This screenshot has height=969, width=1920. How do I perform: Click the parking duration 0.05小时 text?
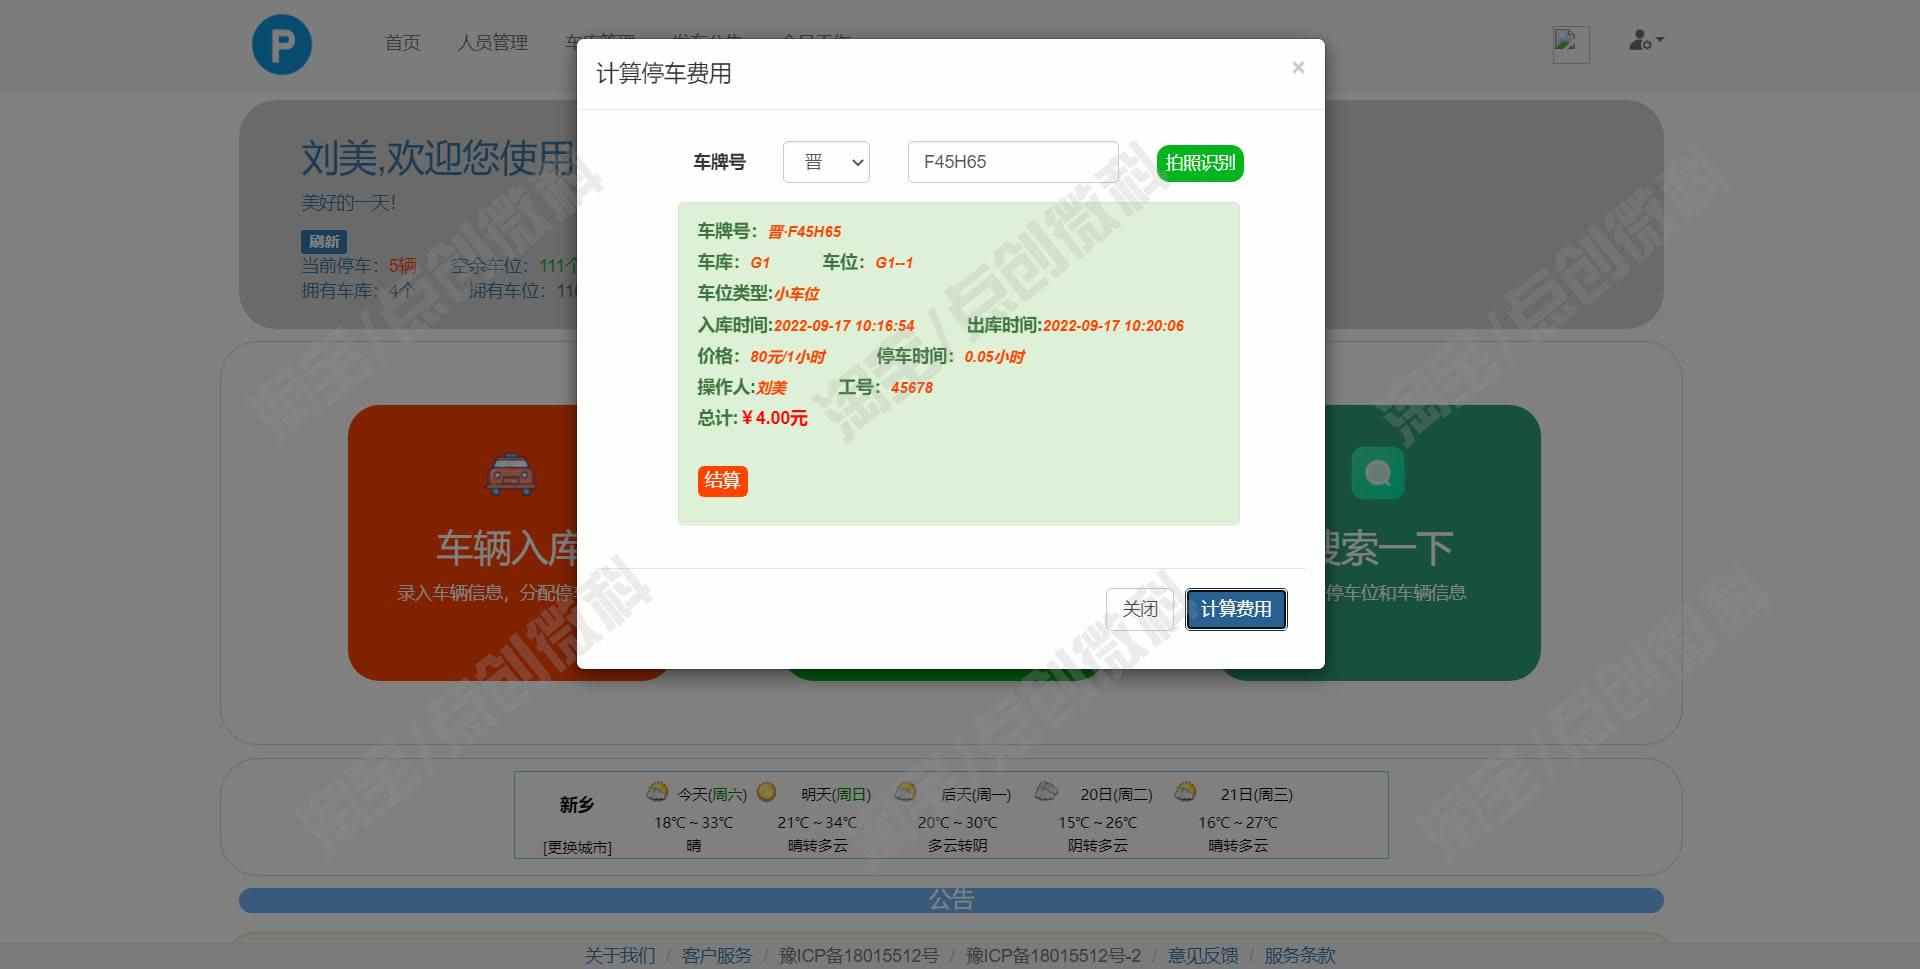[994, 357]
